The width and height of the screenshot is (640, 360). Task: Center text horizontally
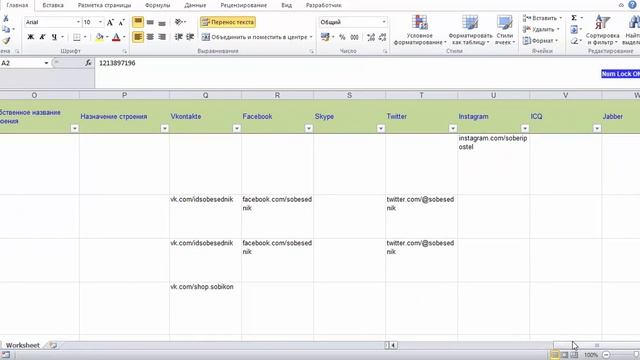150,37
